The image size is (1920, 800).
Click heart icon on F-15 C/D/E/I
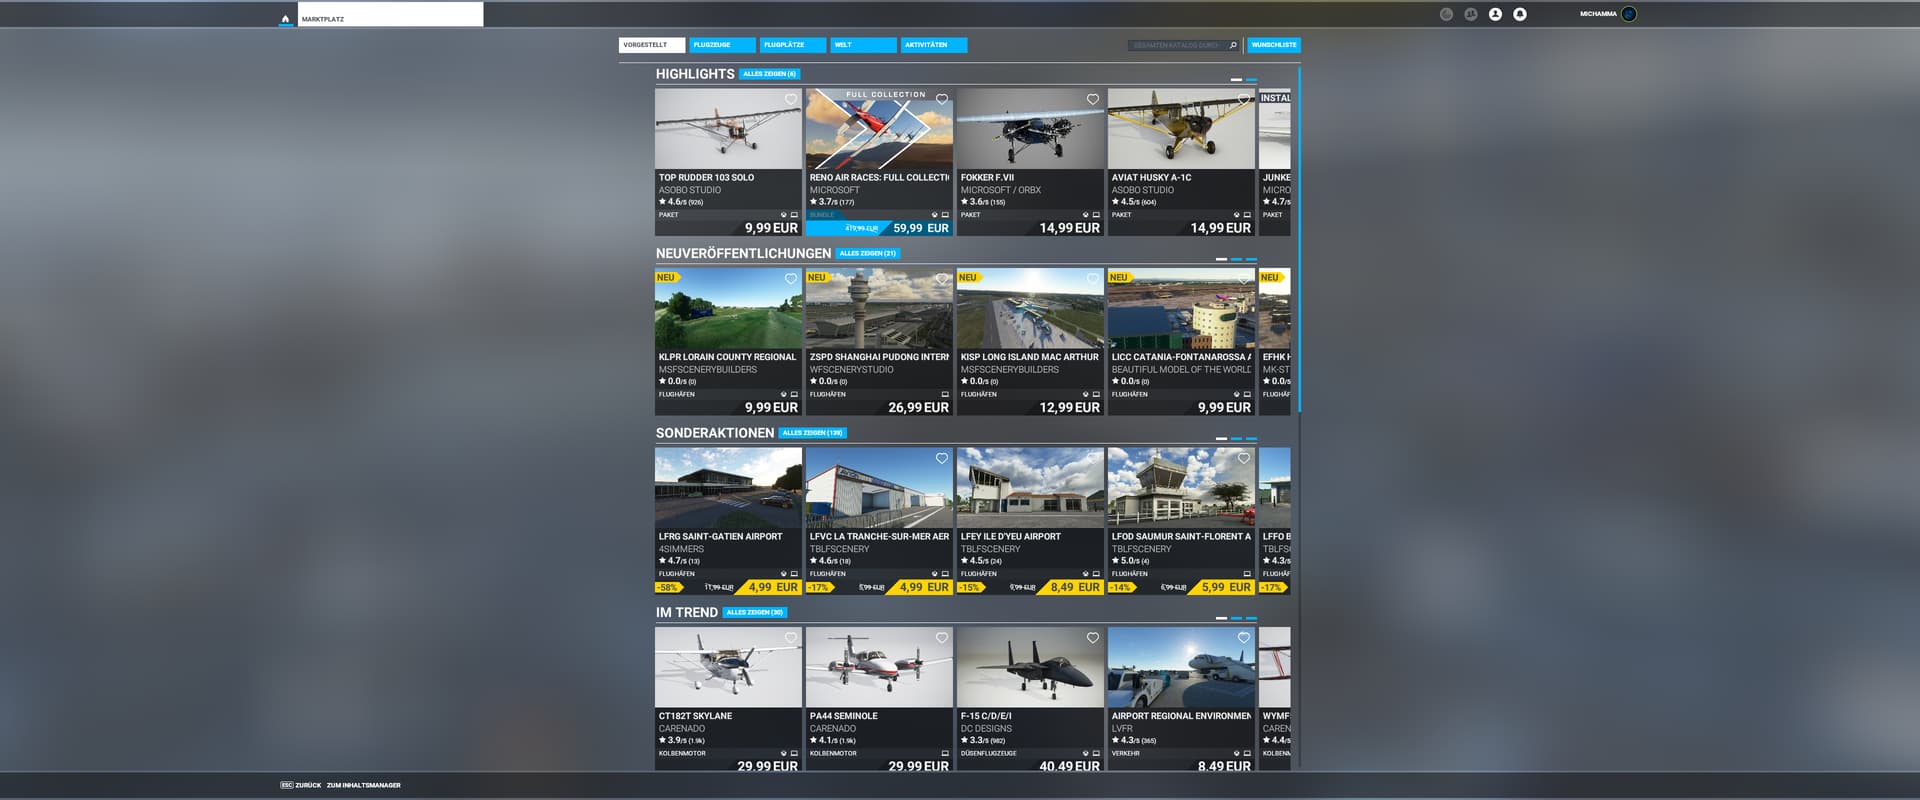coord(1093,638)
